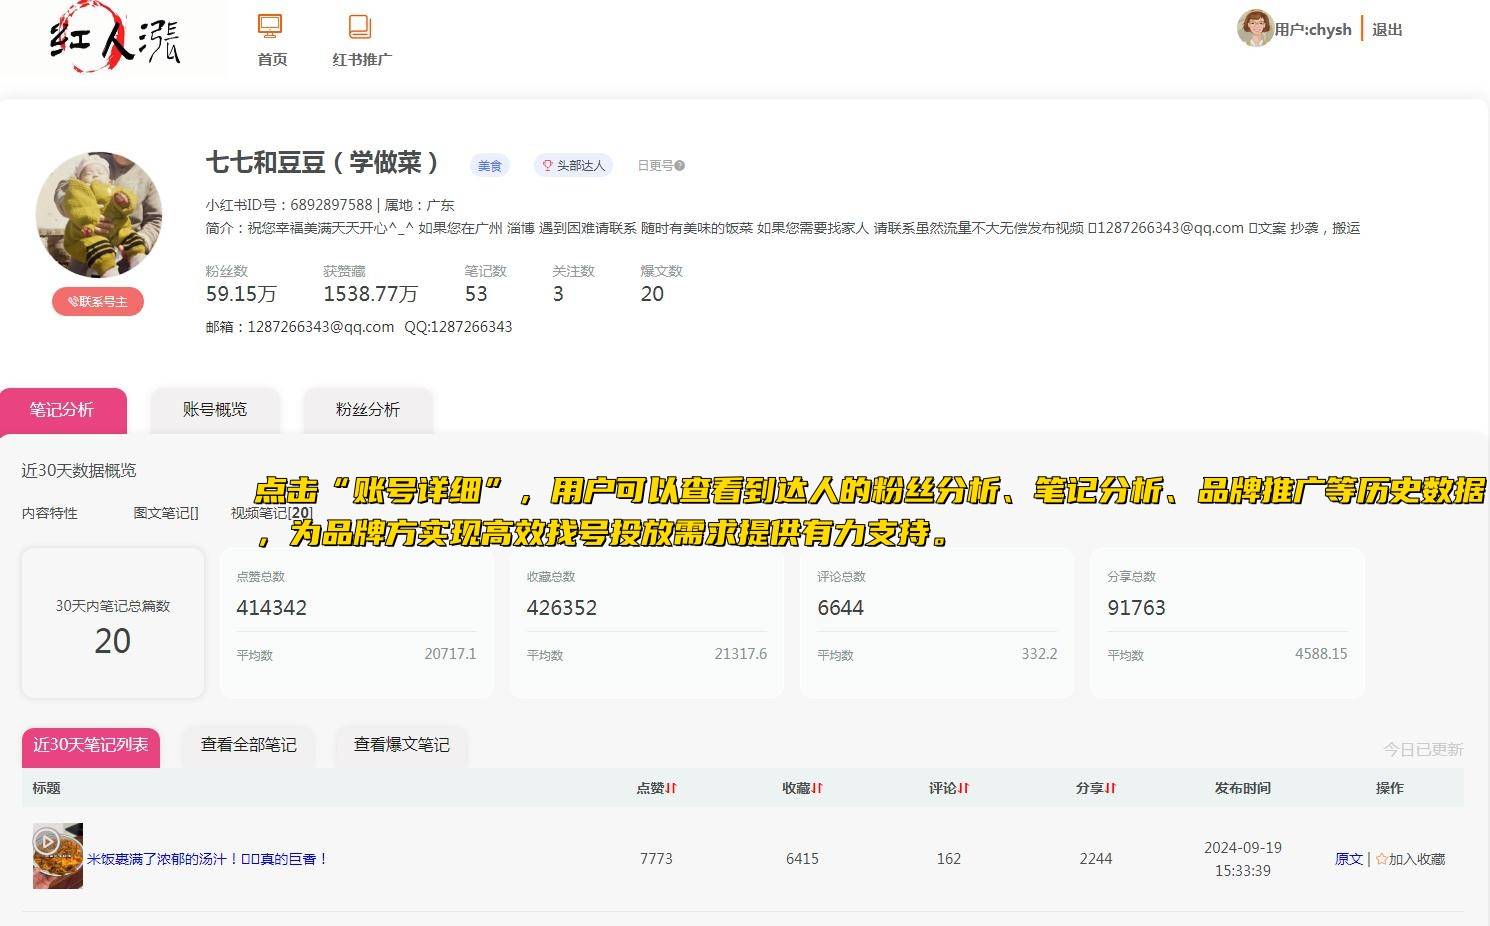
Task: Sort the list by 分享 arrows
Action: tap(1110, 788)
